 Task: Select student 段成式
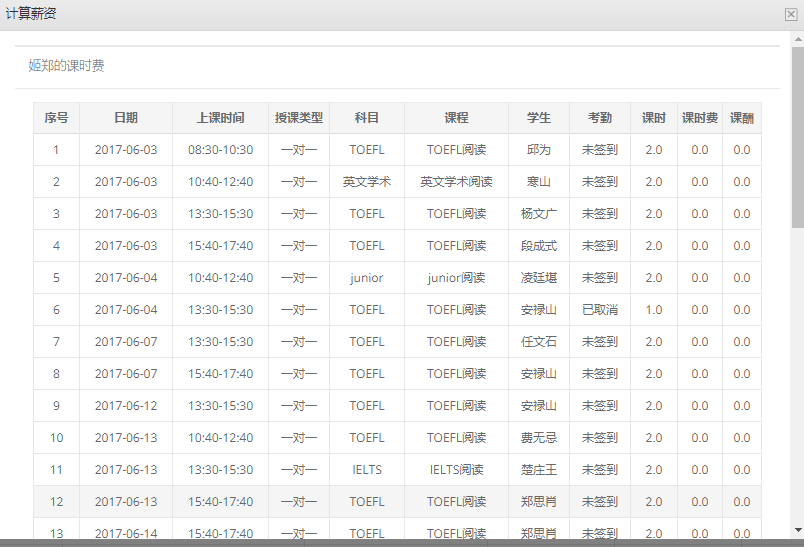click(539, 246)
